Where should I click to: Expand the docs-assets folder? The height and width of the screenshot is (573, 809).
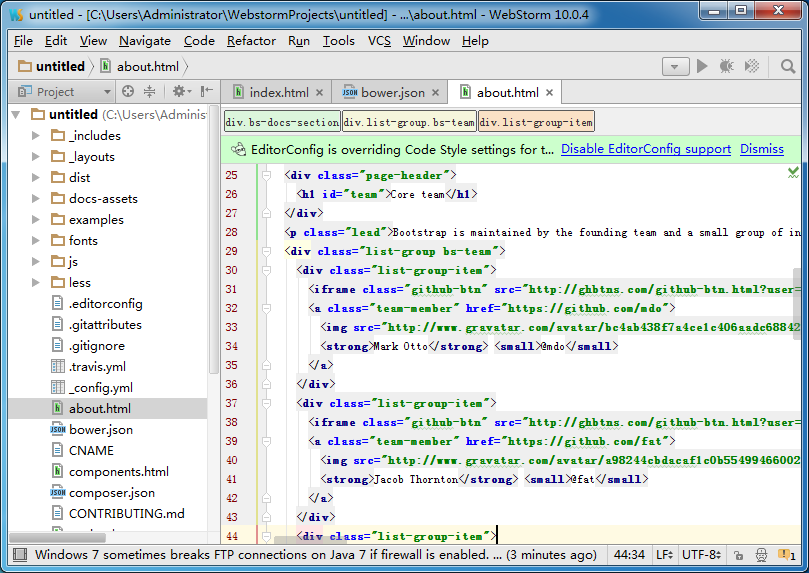point(36,198)
